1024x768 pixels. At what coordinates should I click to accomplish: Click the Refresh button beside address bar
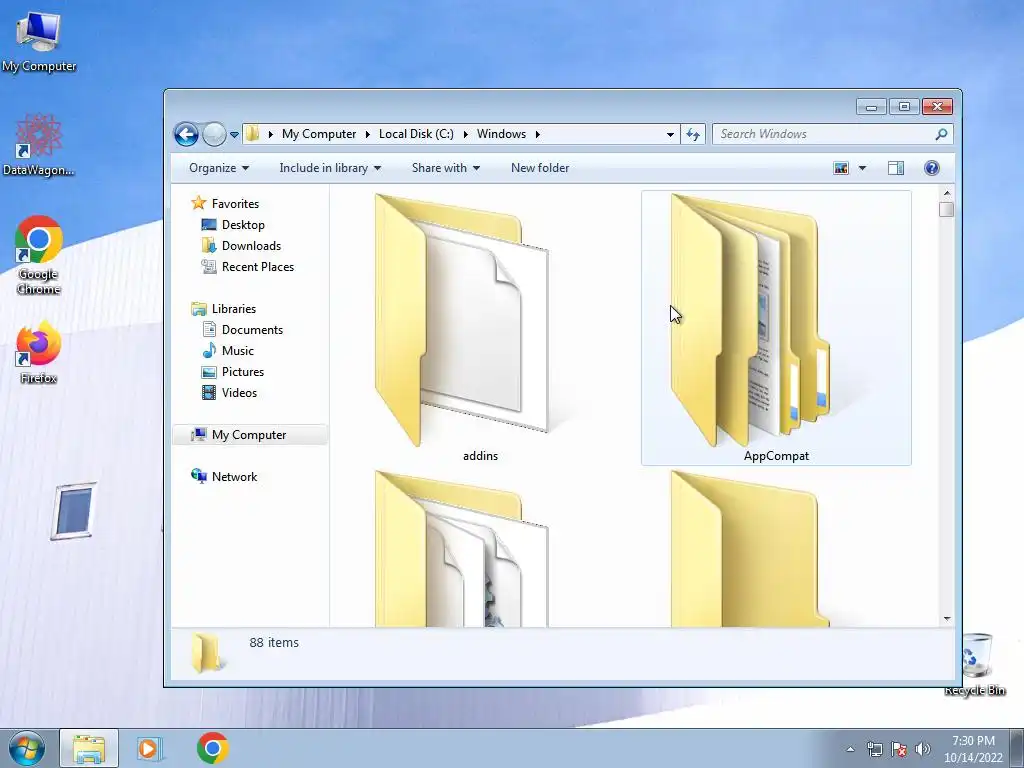(693, 135)
